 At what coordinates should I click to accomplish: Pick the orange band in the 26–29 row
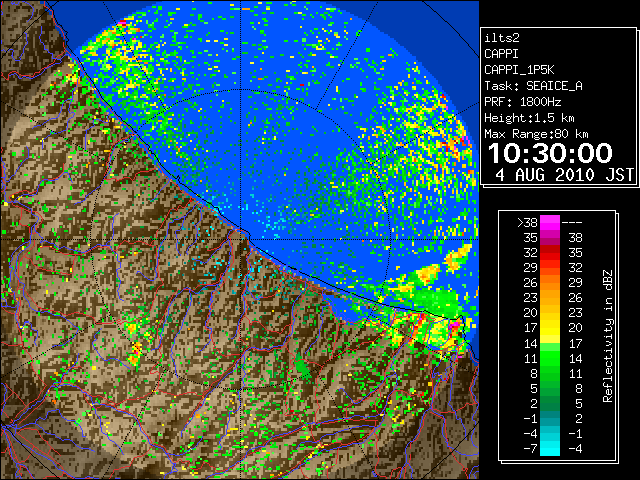pos(550,282)
